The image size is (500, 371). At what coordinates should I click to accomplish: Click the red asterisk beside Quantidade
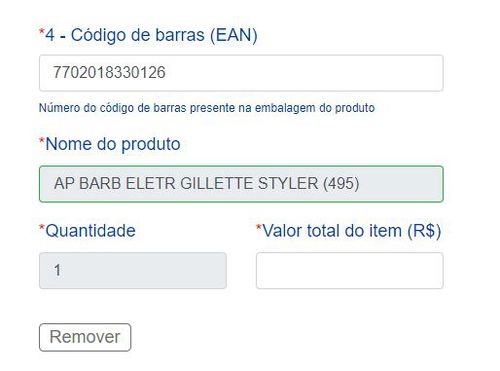tap(42, 228)
